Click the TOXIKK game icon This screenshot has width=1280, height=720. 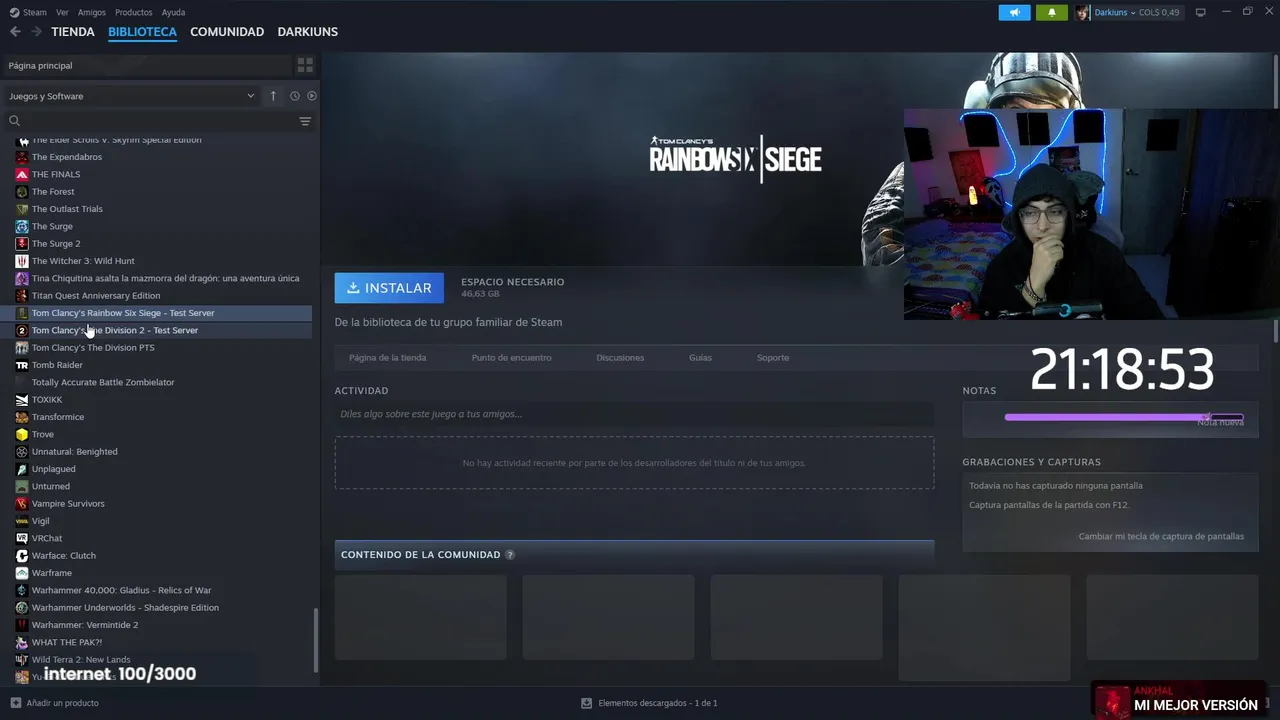pos(22,400)
